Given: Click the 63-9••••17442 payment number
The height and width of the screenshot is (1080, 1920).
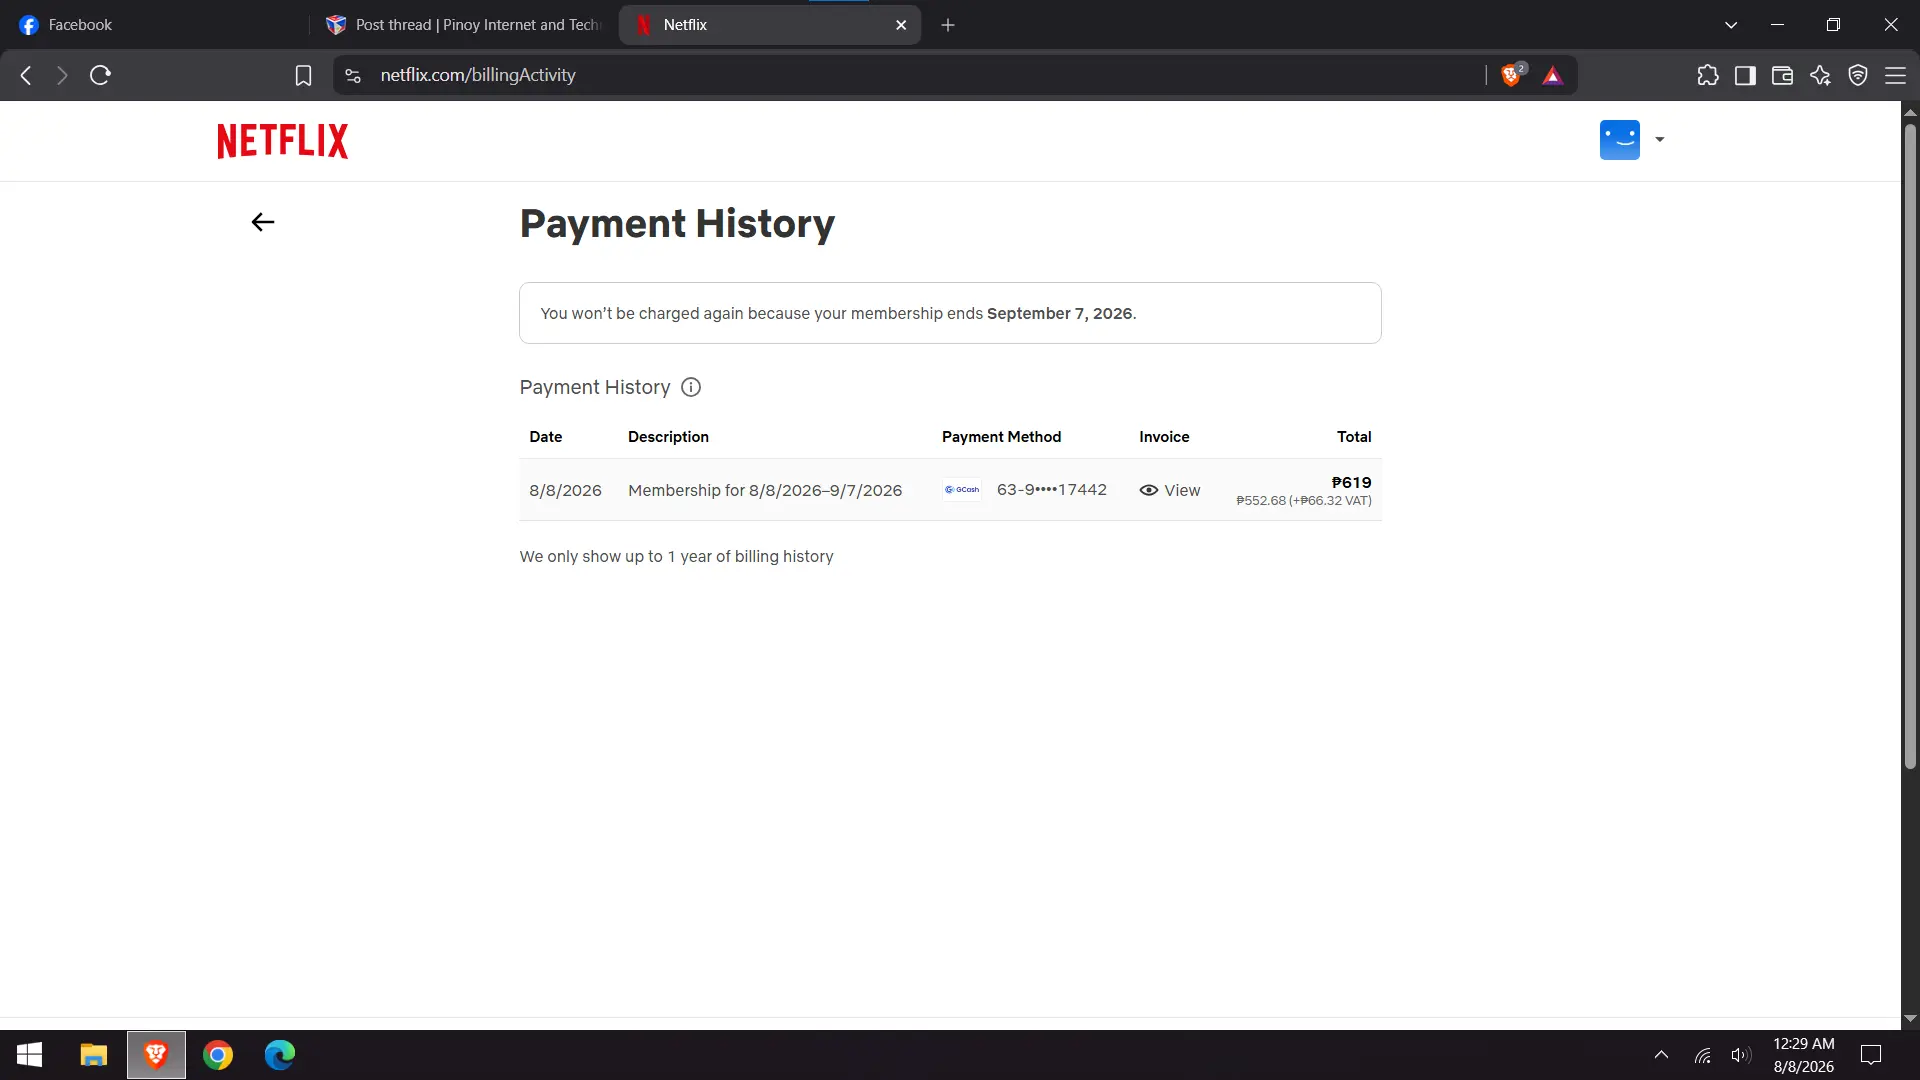Looking at the screenshot, I should pyautogui.click(x=1052, y=490).
